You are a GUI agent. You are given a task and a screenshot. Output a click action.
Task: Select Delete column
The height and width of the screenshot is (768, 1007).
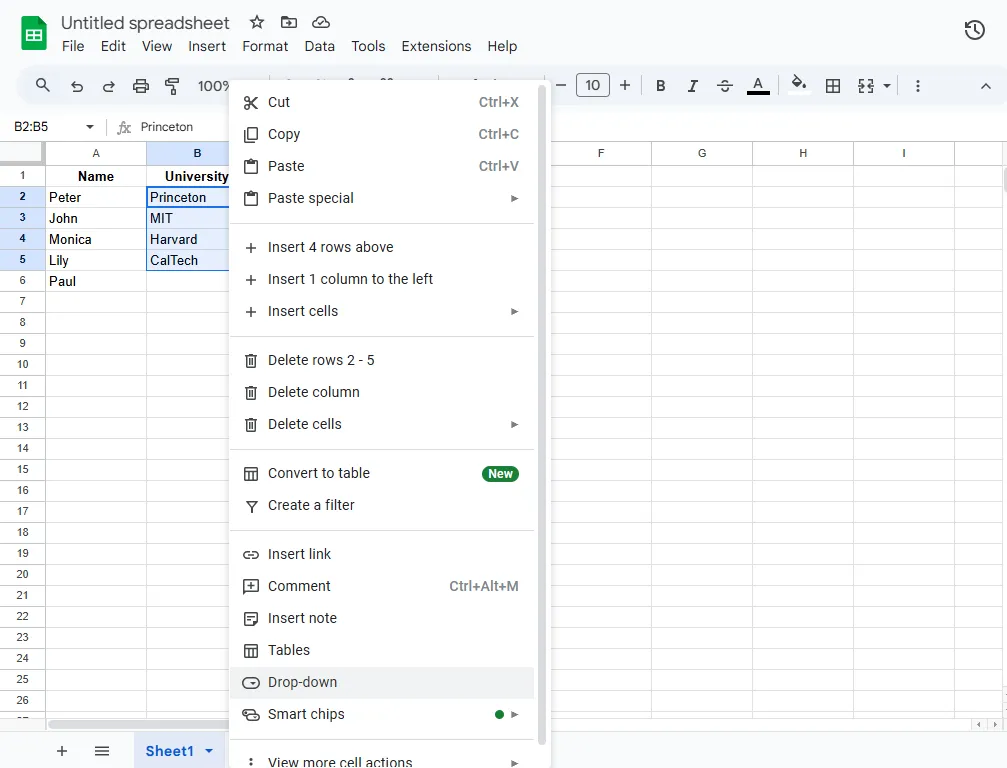[x=381, y=392]
